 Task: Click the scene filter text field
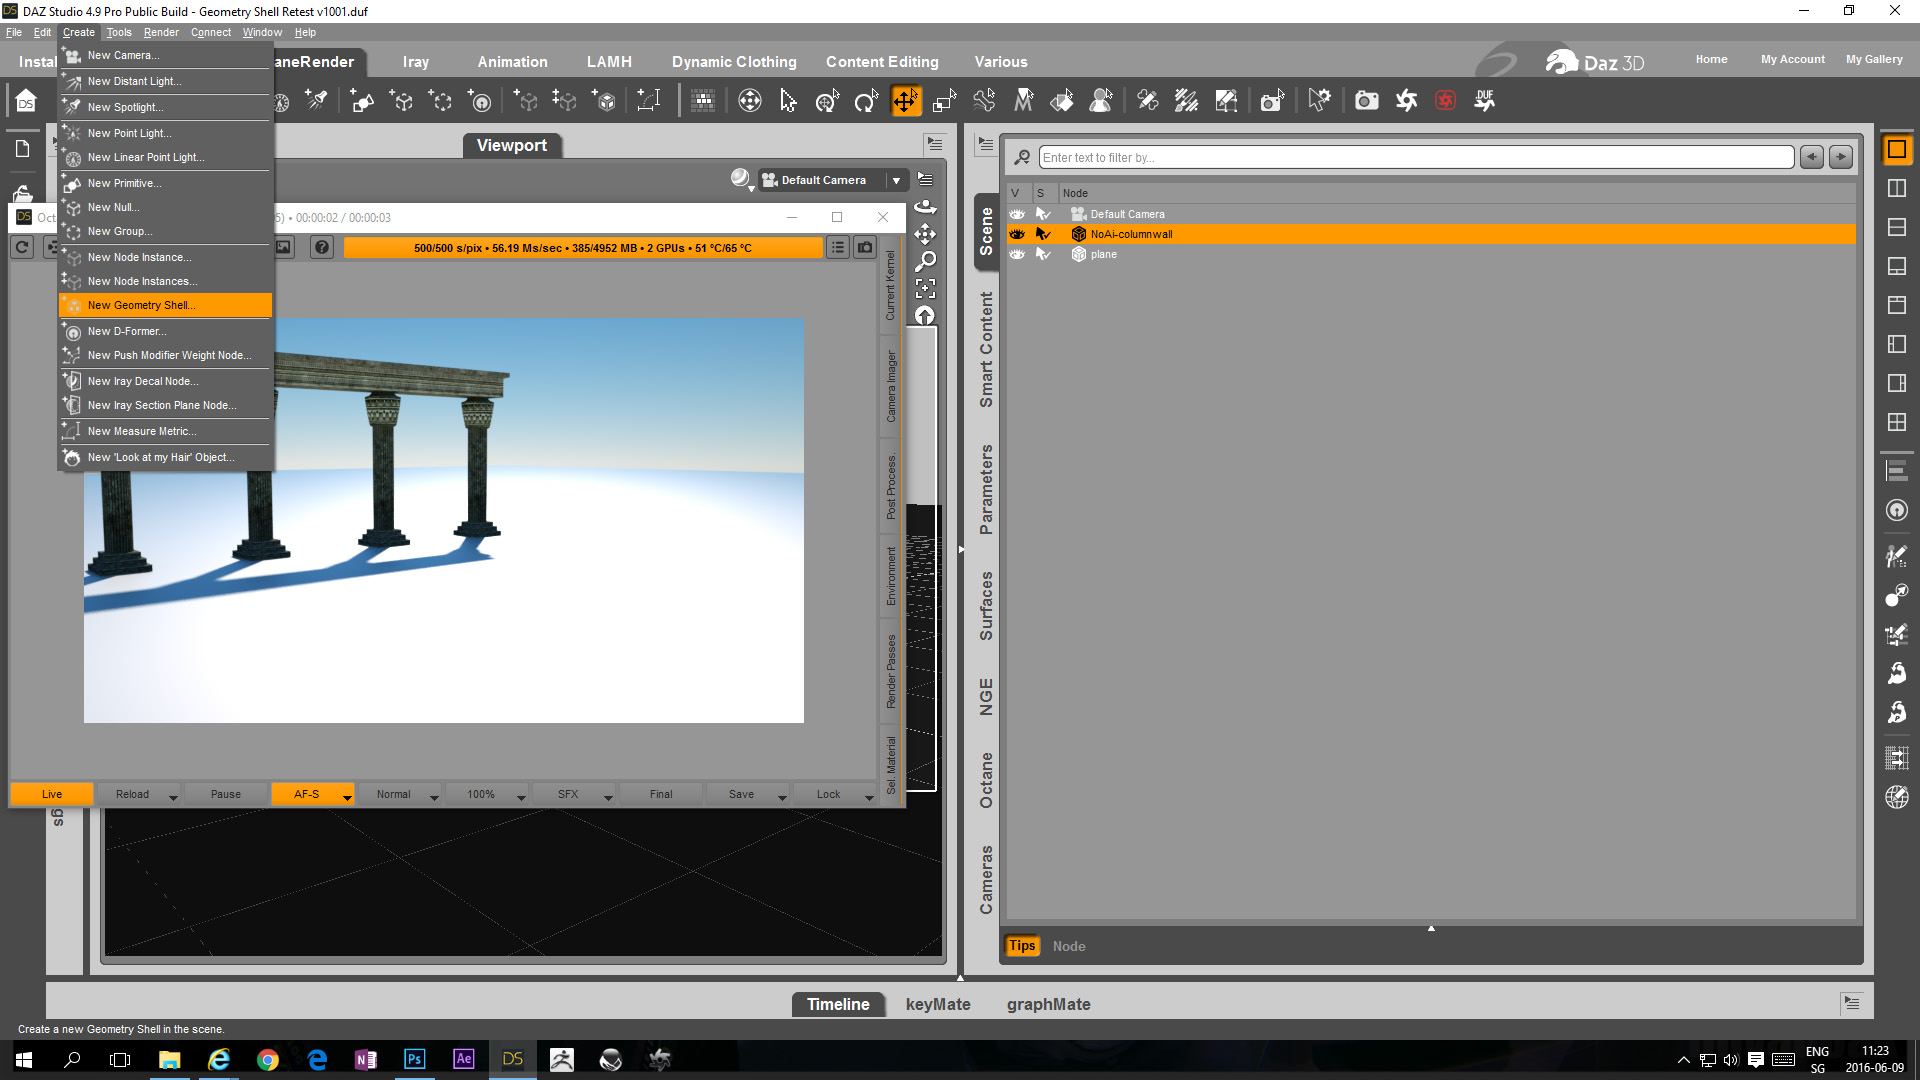(1415, 157)
